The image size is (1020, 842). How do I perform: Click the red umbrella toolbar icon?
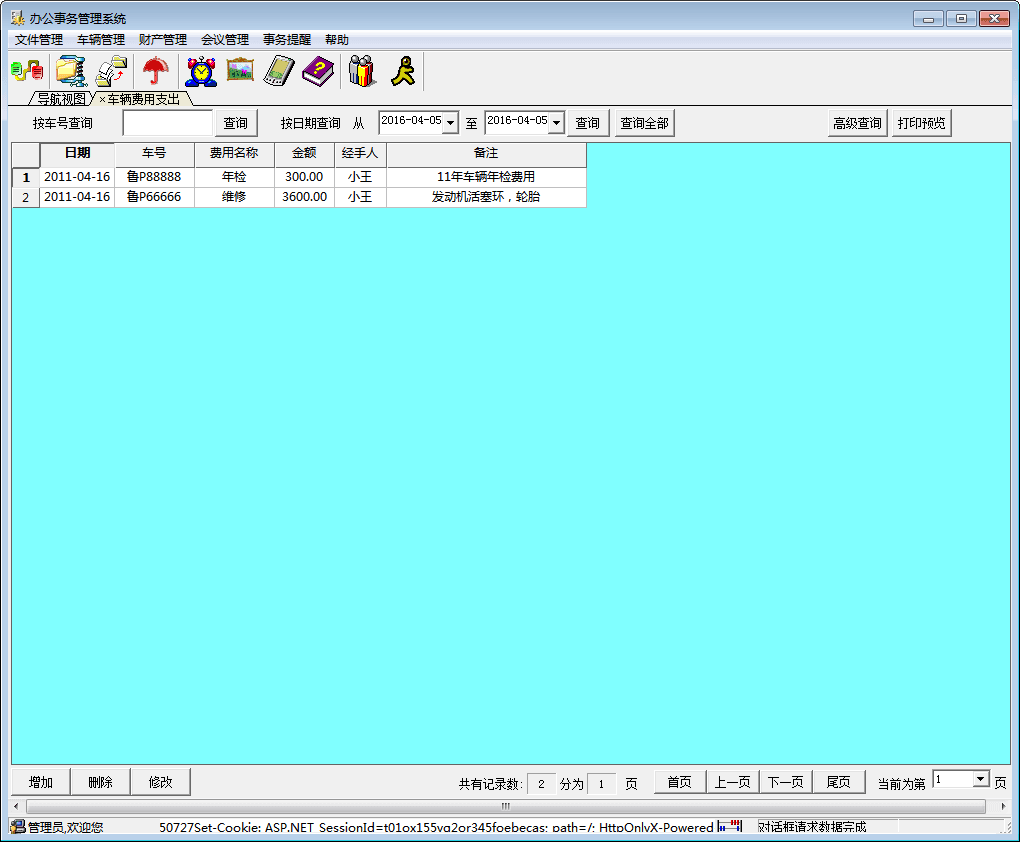155,71
